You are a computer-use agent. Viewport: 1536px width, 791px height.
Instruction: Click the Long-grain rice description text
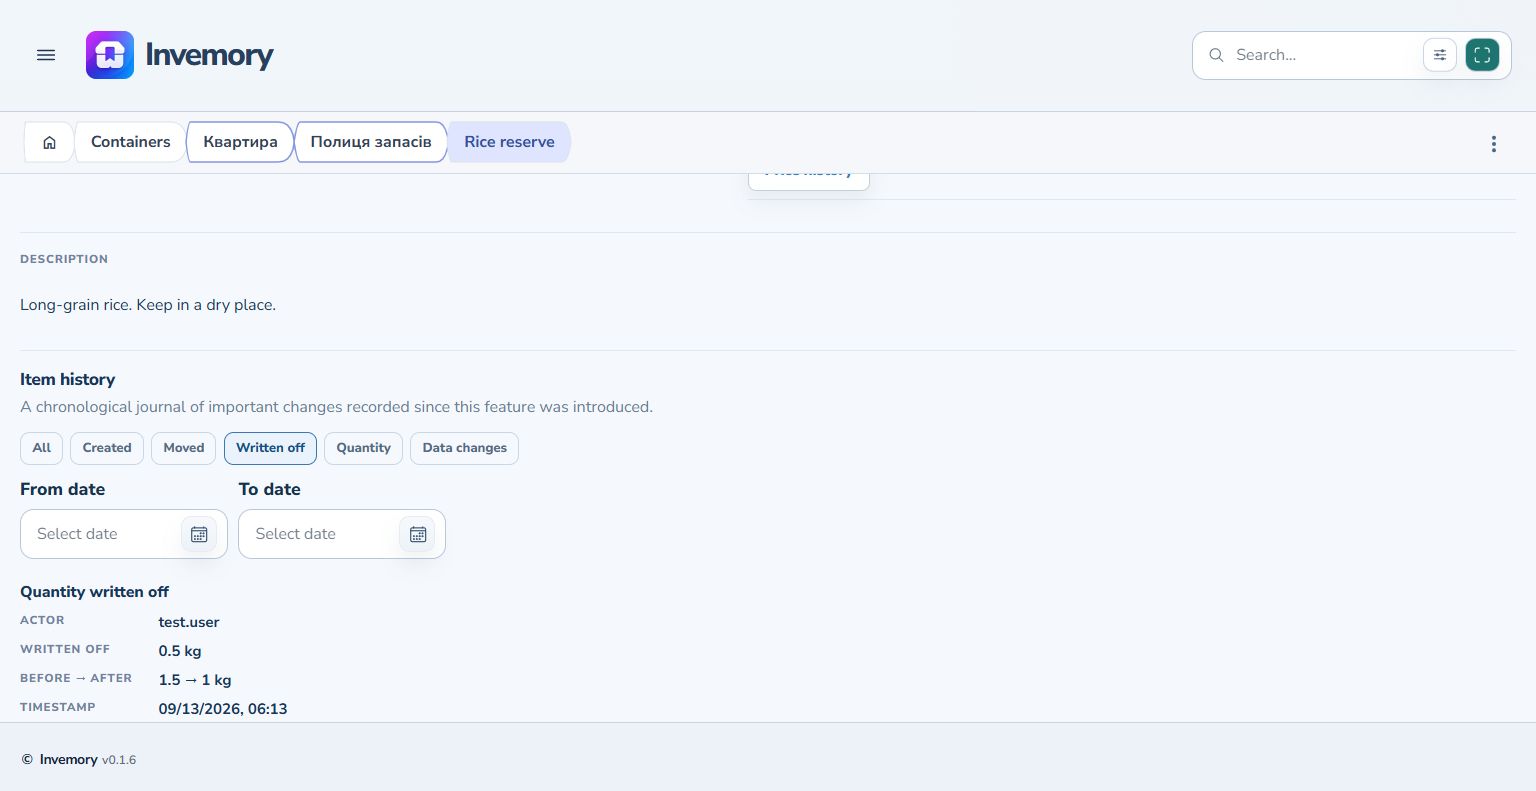(x=148, y=305)
